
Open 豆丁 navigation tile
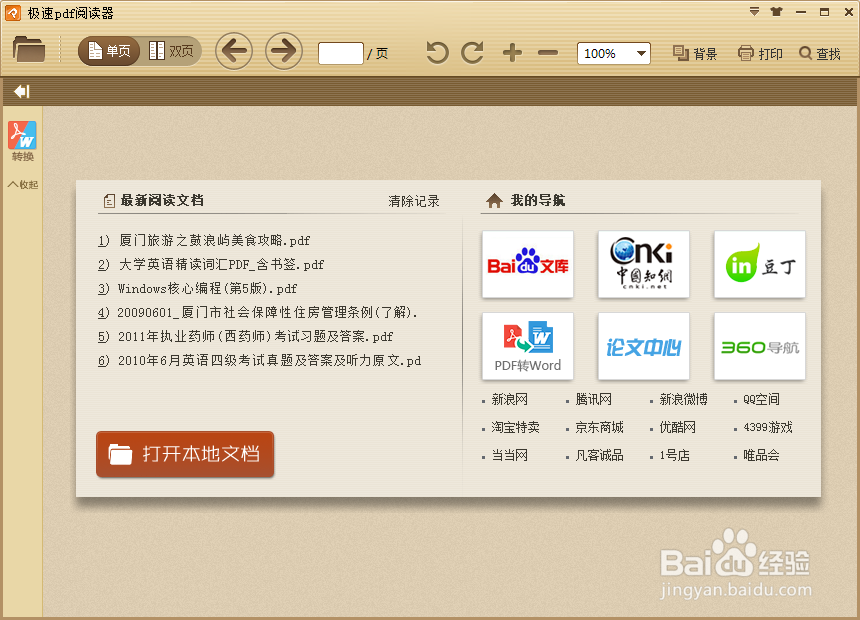click(760, 264)
